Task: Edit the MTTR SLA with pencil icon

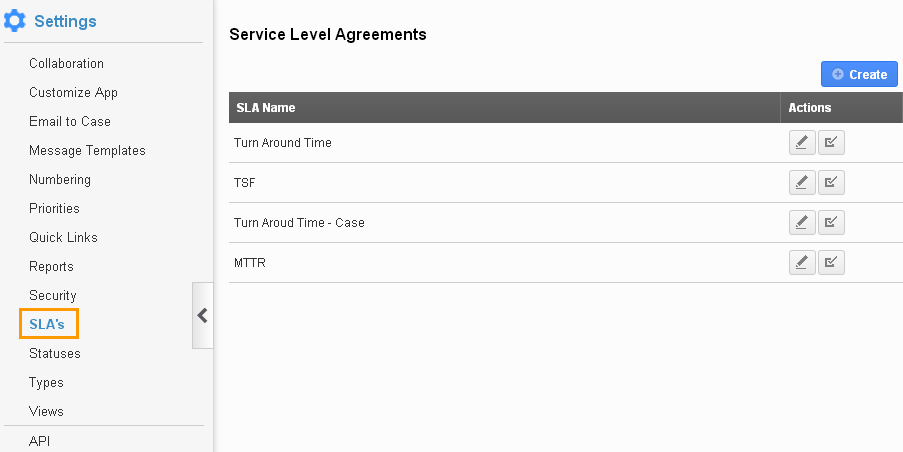Action: [x=802, y=263]
